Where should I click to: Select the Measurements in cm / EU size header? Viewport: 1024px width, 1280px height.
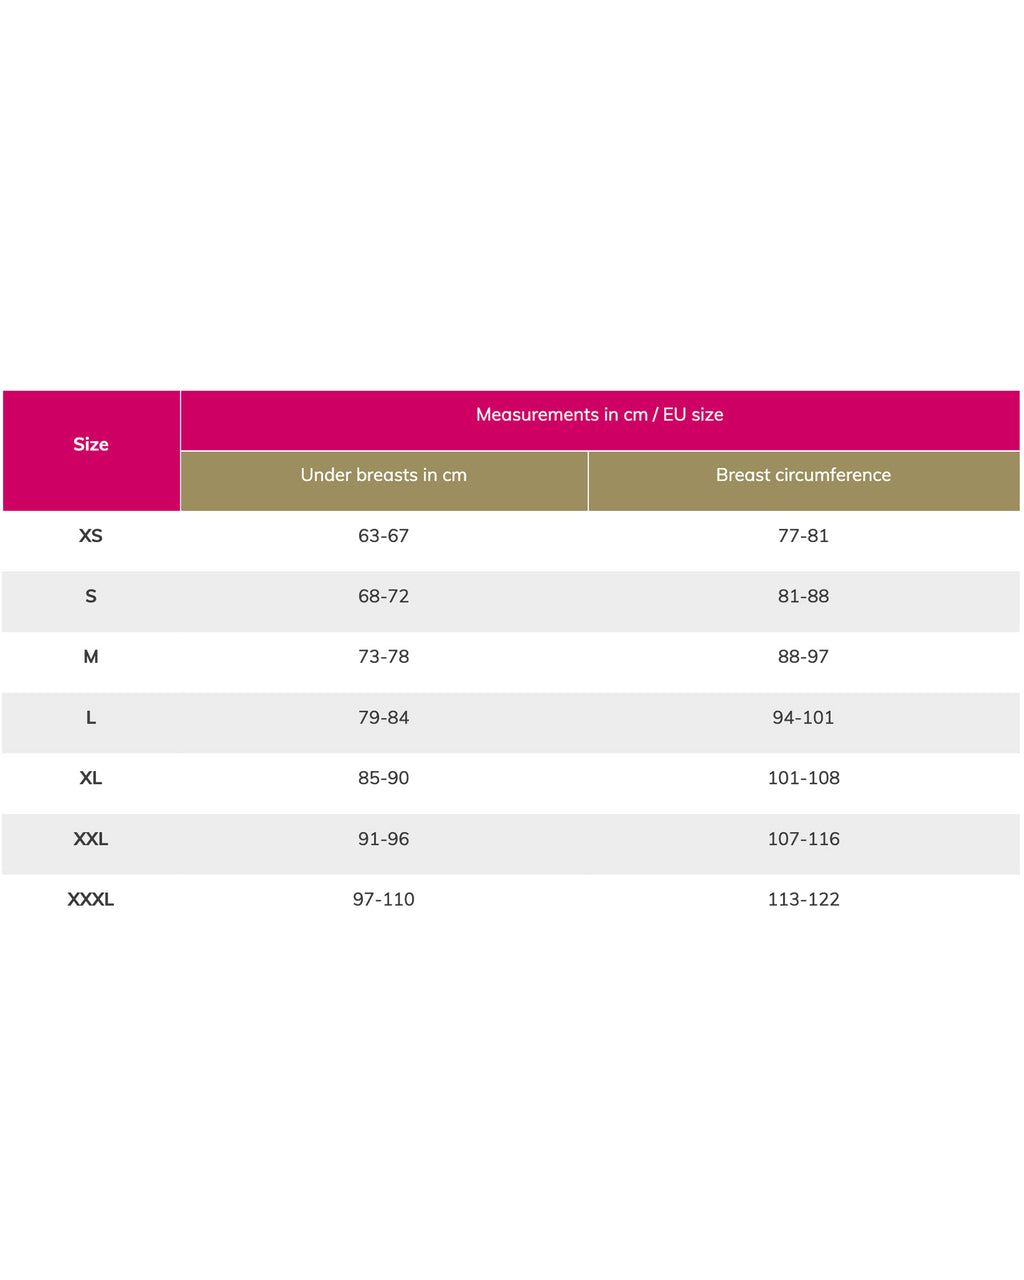tap(600, 420)
